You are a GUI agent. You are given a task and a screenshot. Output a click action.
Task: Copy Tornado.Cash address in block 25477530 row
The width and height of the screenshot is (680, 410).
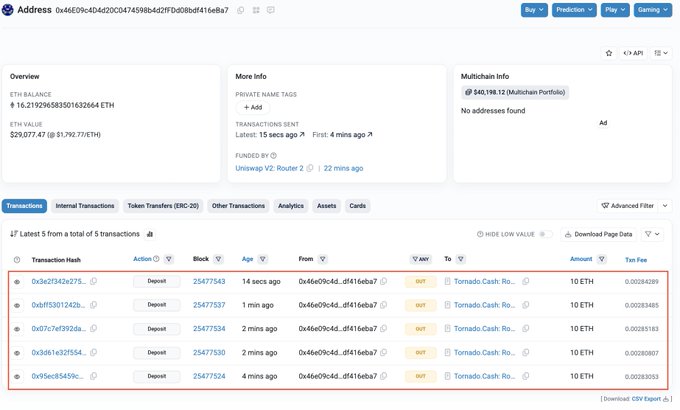[x=526, y=352]
